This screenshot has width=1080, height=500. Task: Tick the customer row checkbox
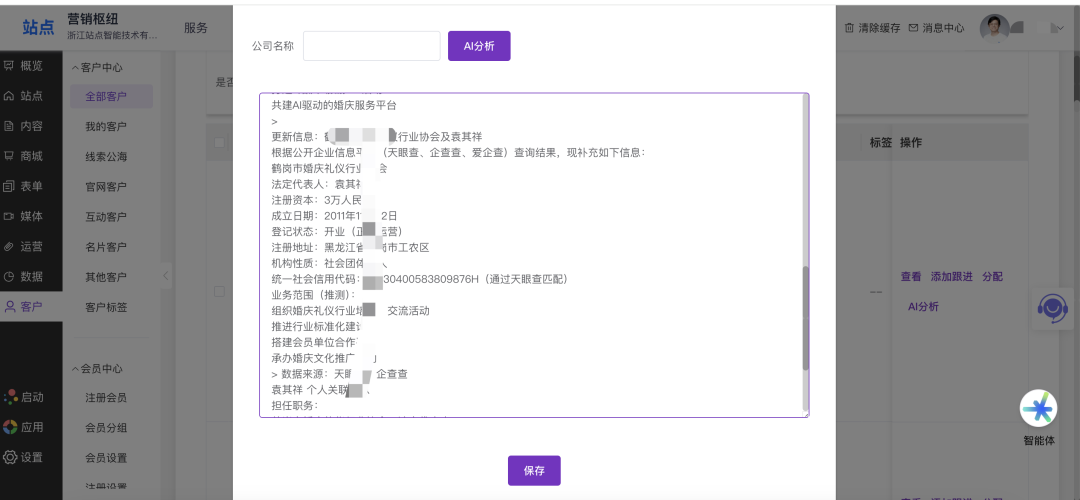220,291
